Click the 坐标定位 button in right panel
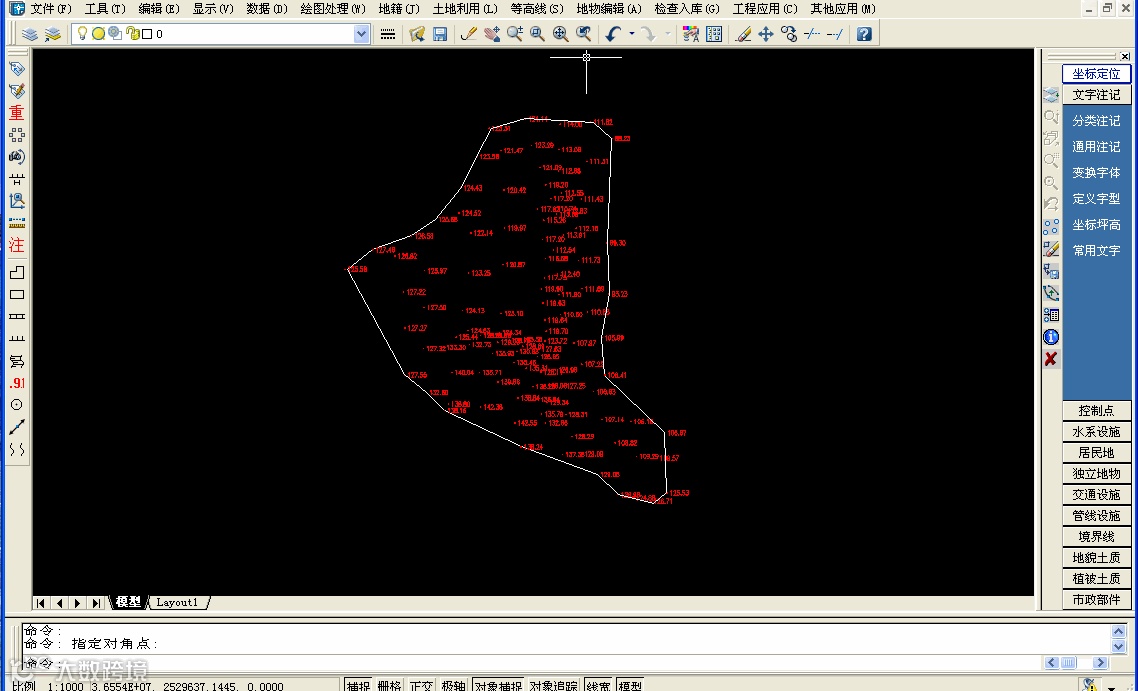The width and height of the screenshot is (1138, 691). tap(1096, 74)
